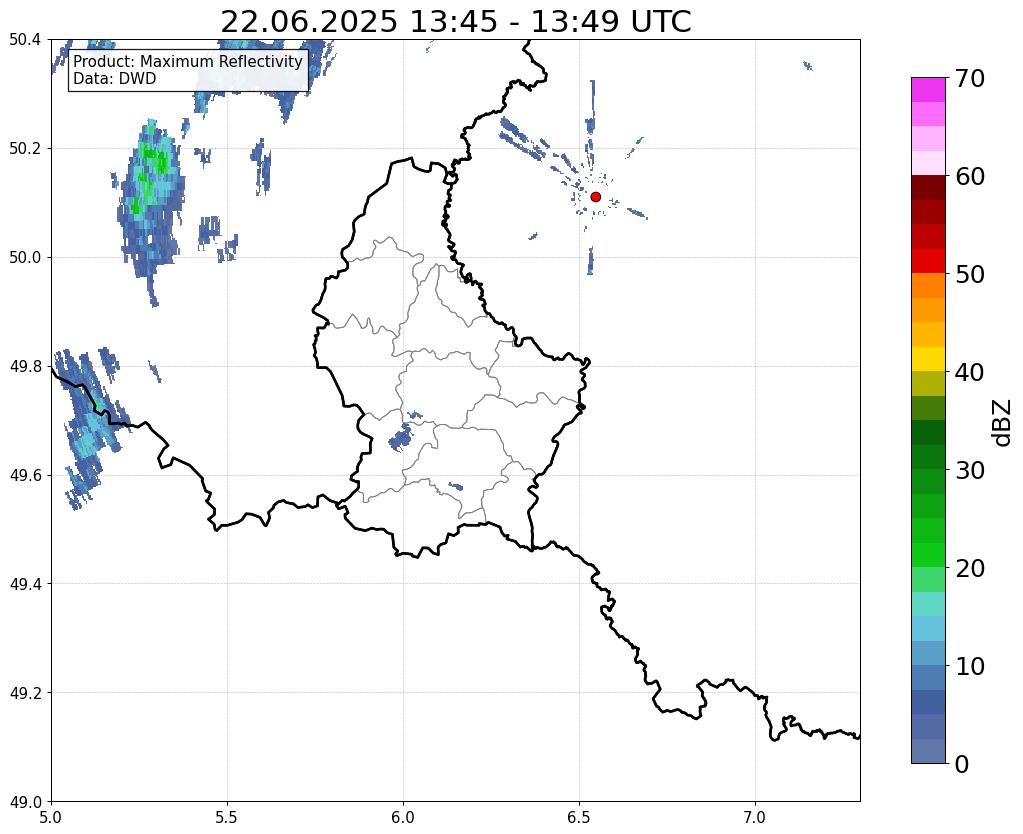1023x834 pixels.
Task: Click the "Product: Maximum Reflectivity" label
Action: (188, 61)
